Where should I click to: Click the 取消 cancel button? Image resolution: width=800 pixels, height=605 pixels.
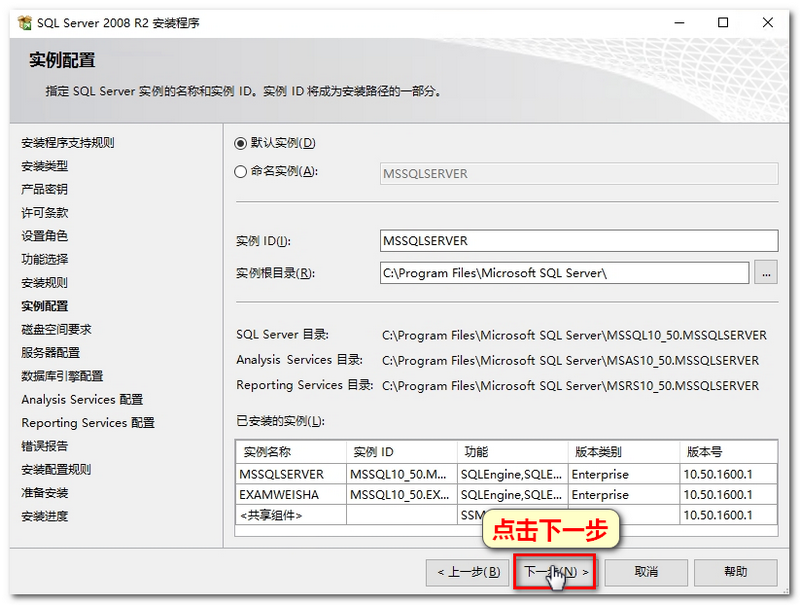click(x=645, y=572)
